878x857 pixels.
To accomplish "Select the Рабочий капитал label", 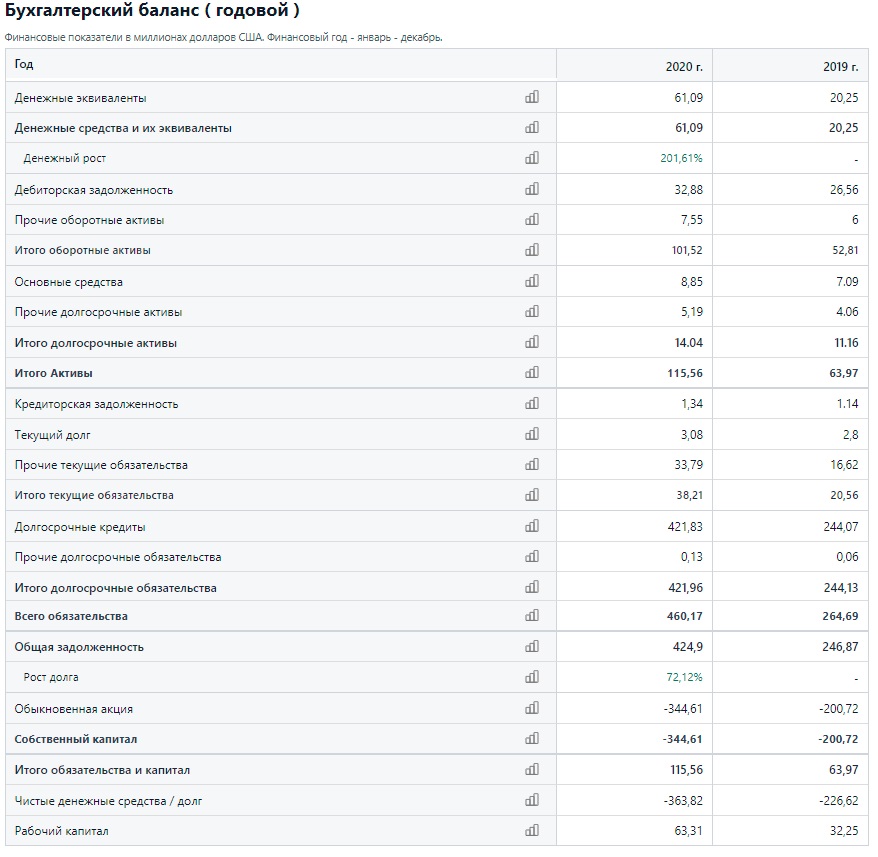I will point(62,831).
